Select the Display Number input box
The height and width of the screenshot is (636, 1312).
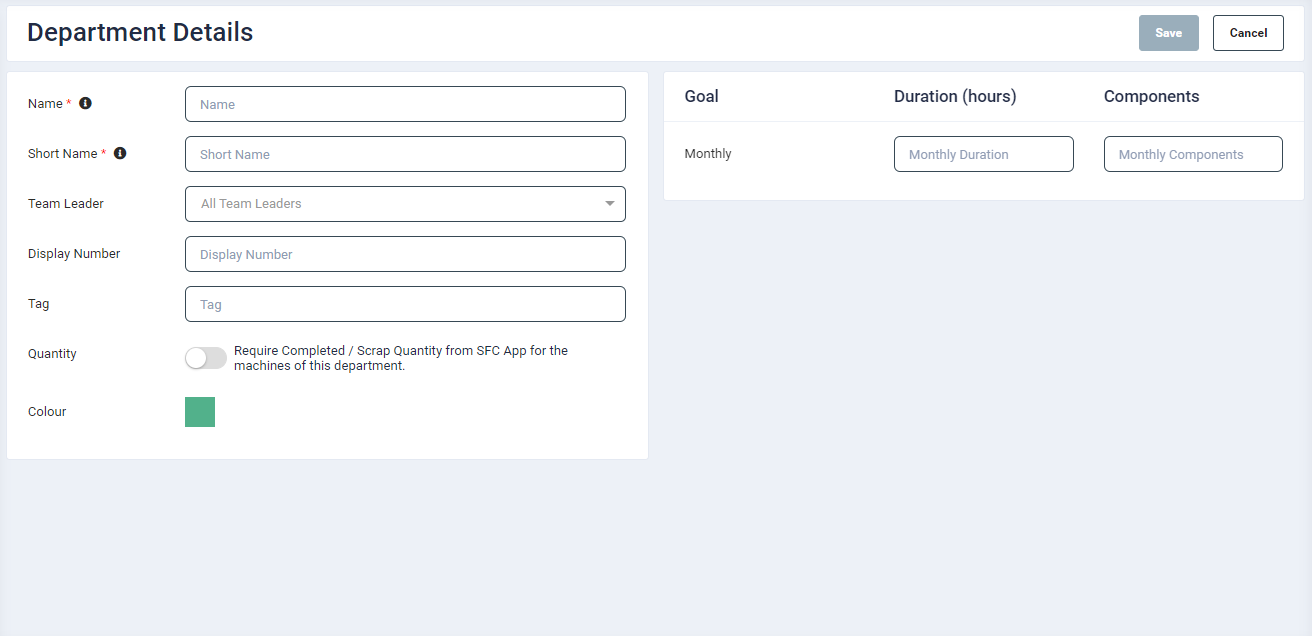point(405,254)
